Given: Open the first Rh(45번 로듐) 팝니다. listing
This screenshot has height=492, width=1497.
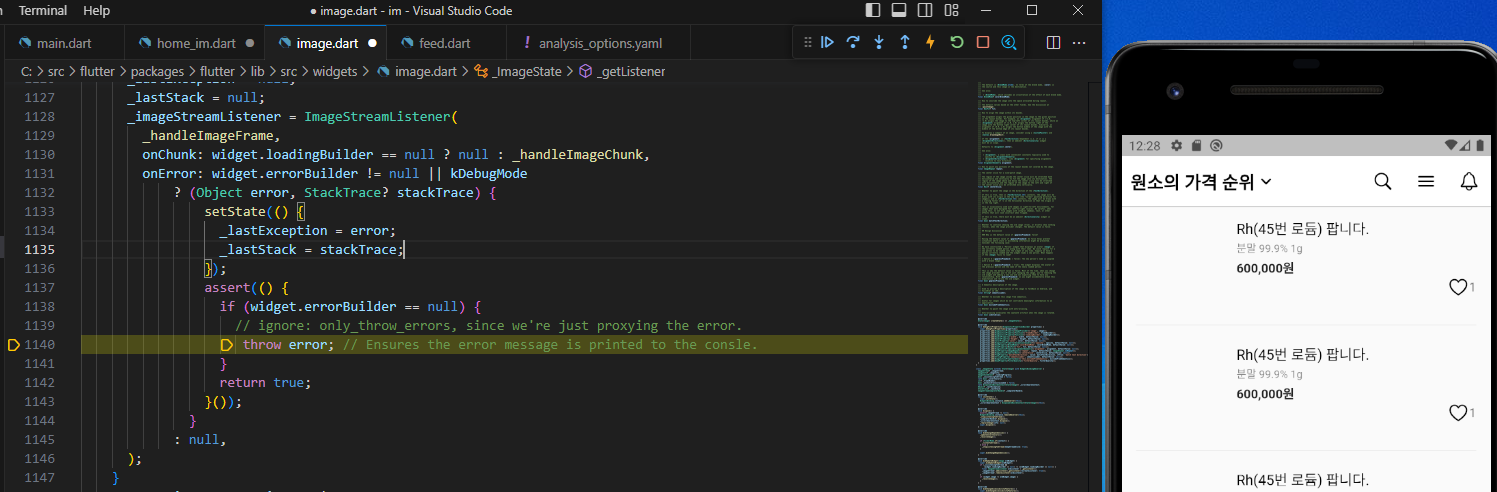Looking at the screenshot, I should [x=1302, y=229].
